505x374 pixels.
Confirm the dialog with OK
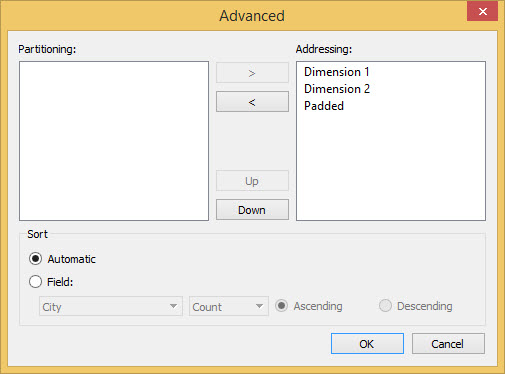click(367, 344)
